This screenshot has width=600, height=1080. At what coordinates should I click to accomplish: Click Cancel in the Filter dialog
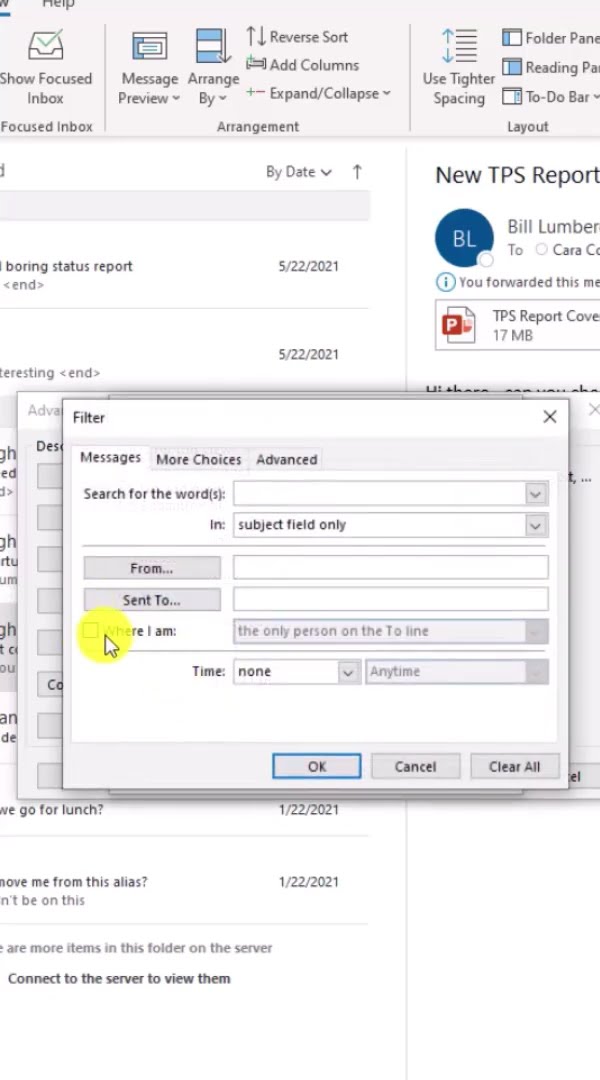point(415,767)
